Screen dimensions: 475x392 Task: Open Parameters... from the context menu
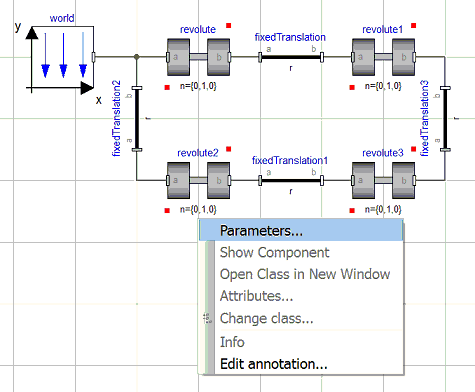[x=301, y=230]
